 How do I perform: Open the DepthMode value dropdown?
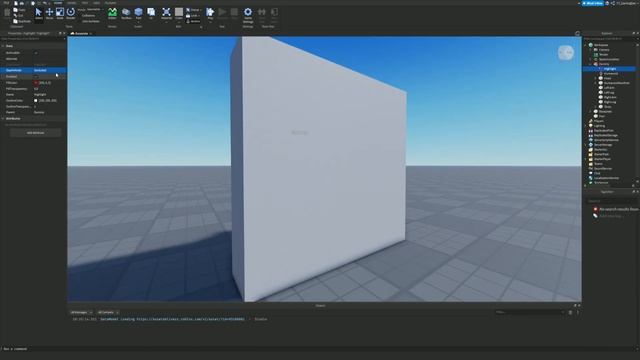point(49,70)
